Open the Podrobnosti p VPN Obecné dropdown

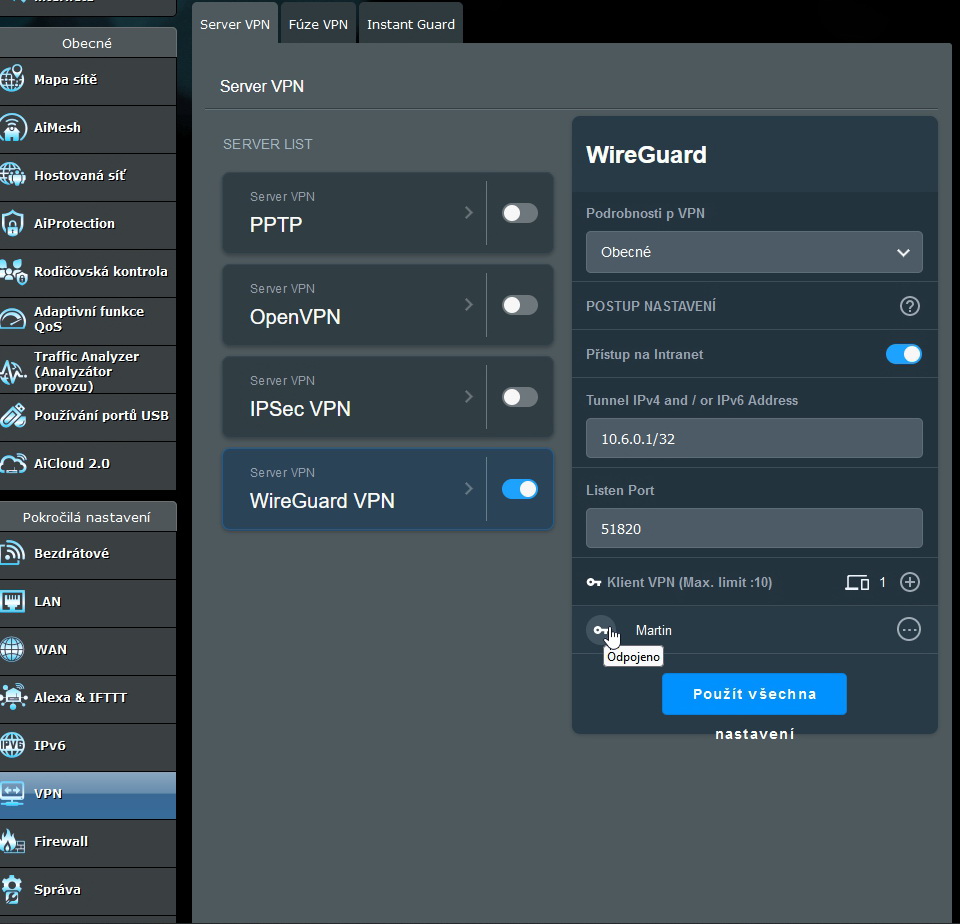(x=754, y=252)
